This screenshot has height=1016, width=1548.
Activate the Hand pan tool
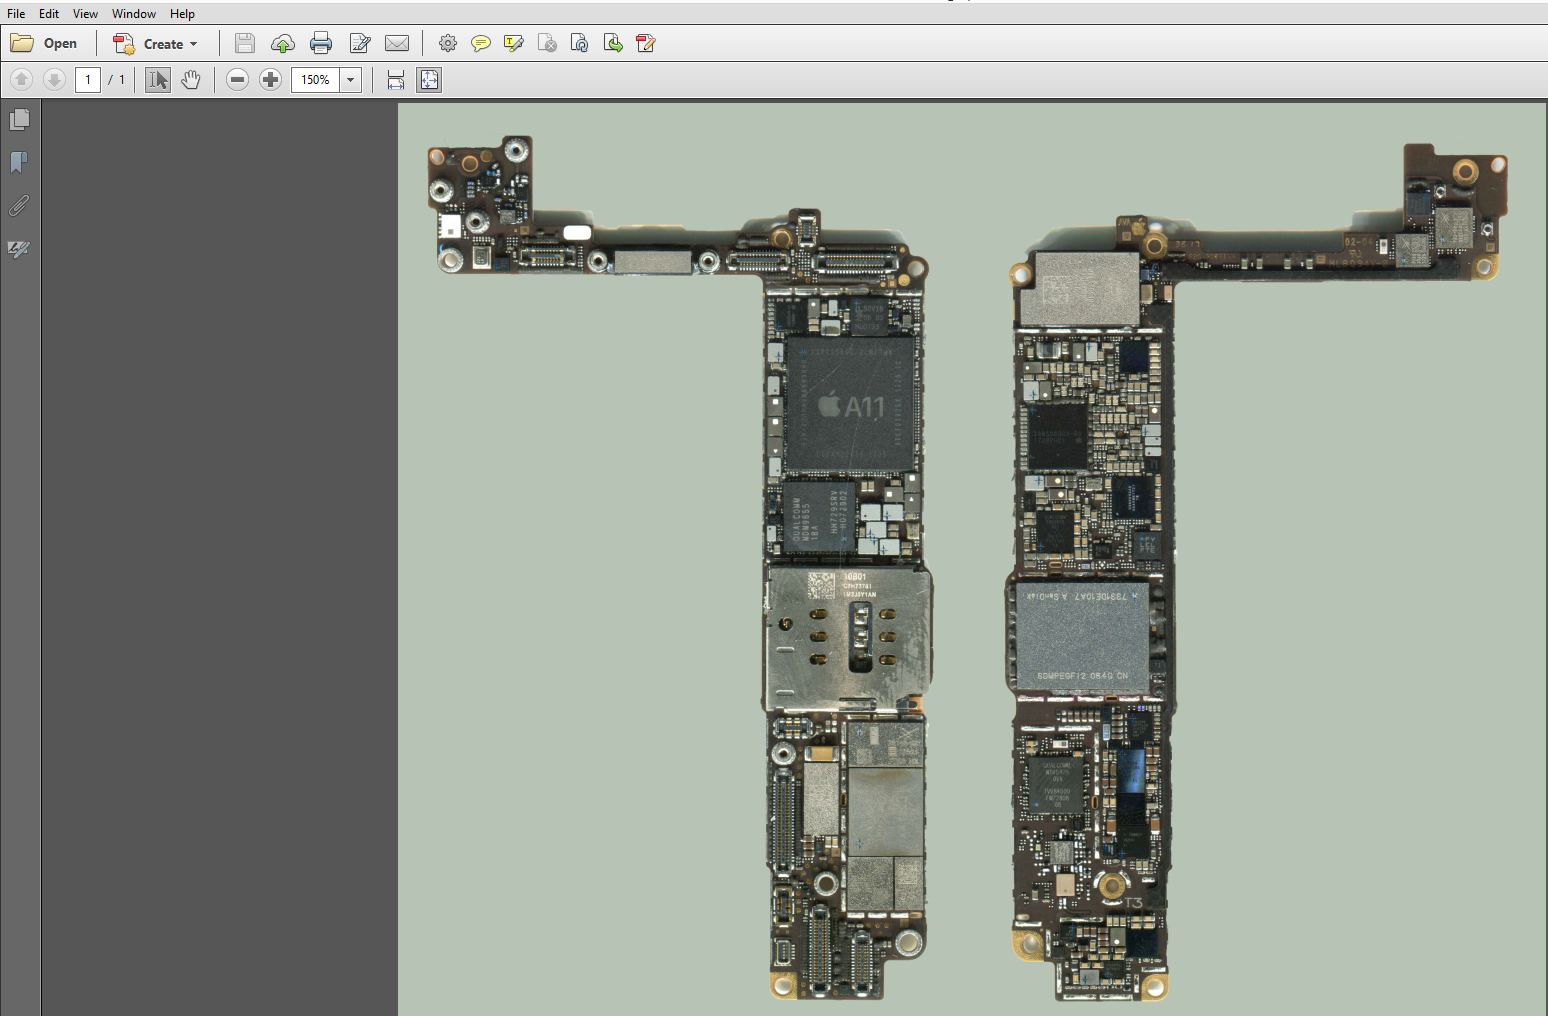pyautogui.click(x=191, y=80)
